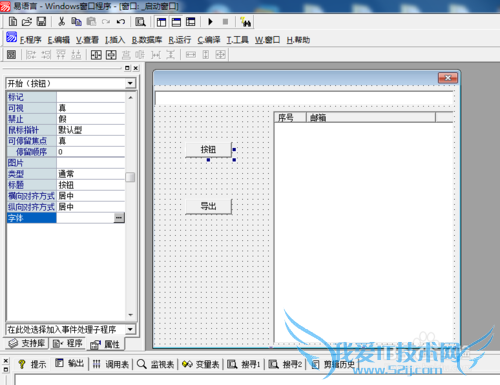Click the 序号 column header
This screenshot has height=385, width=500.
[290, 117]
